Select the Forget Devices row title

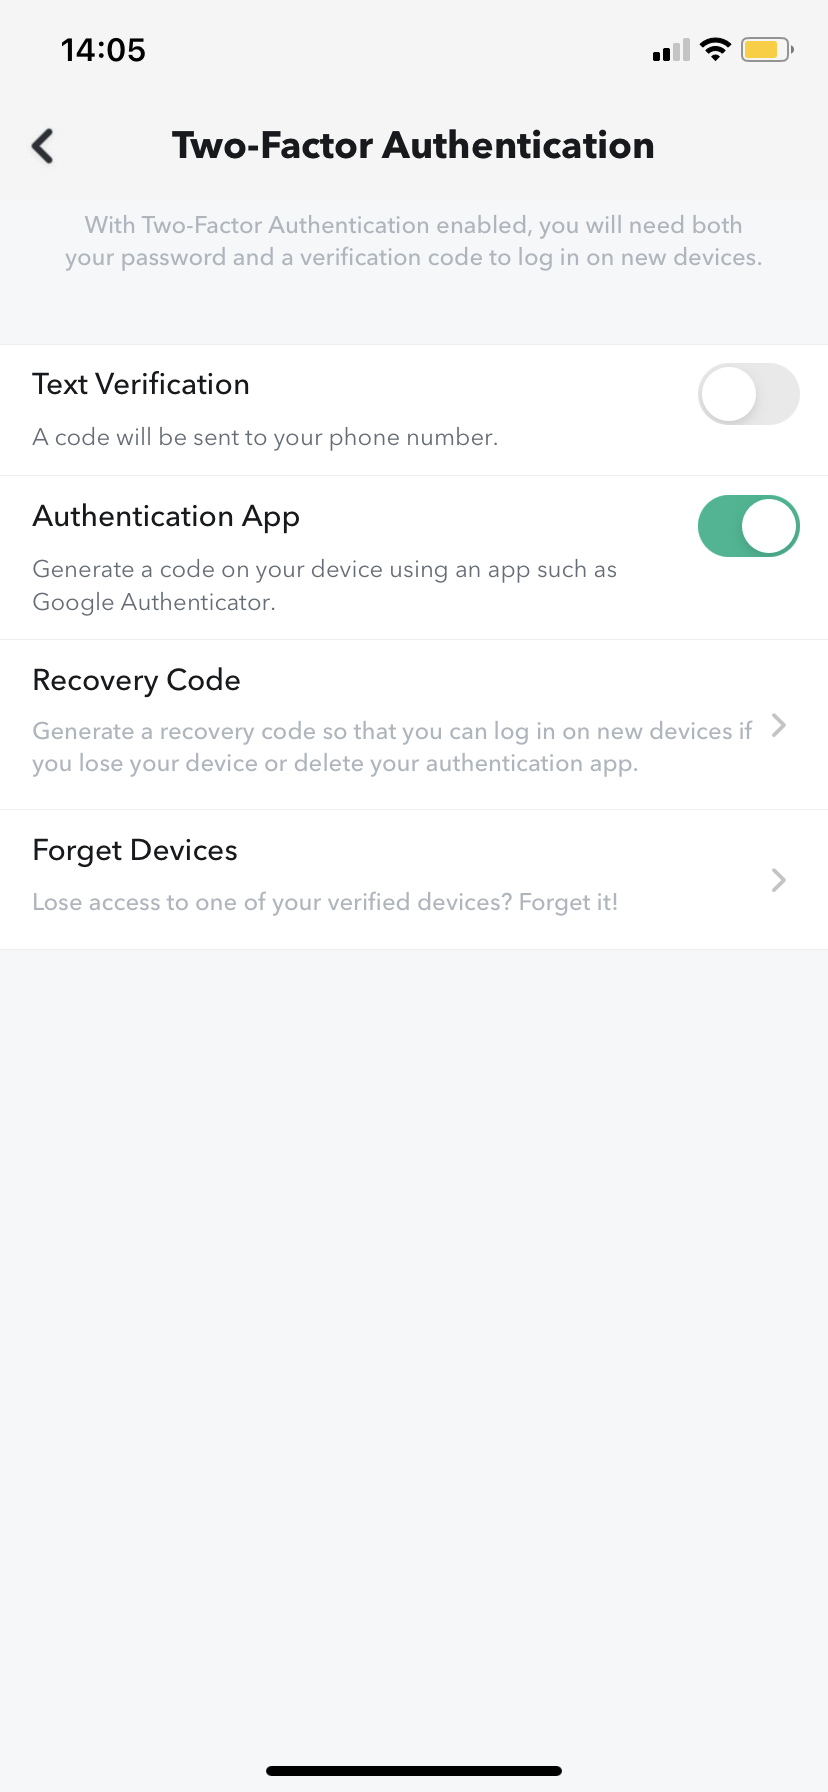(x=135, y=850)
